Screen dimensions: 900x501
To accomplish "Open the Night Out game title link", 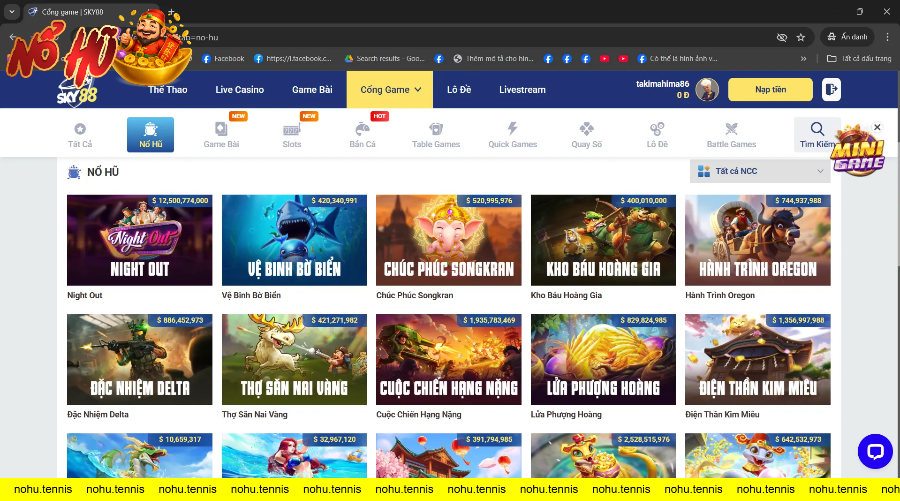I will [x=85, y=296].
